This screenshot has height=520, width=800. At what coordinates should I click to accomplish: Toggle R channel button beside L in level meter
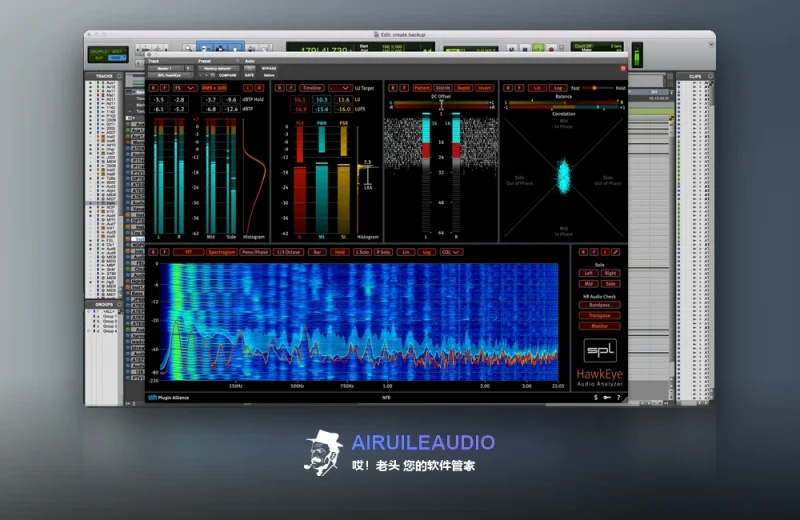coord(259,88)
